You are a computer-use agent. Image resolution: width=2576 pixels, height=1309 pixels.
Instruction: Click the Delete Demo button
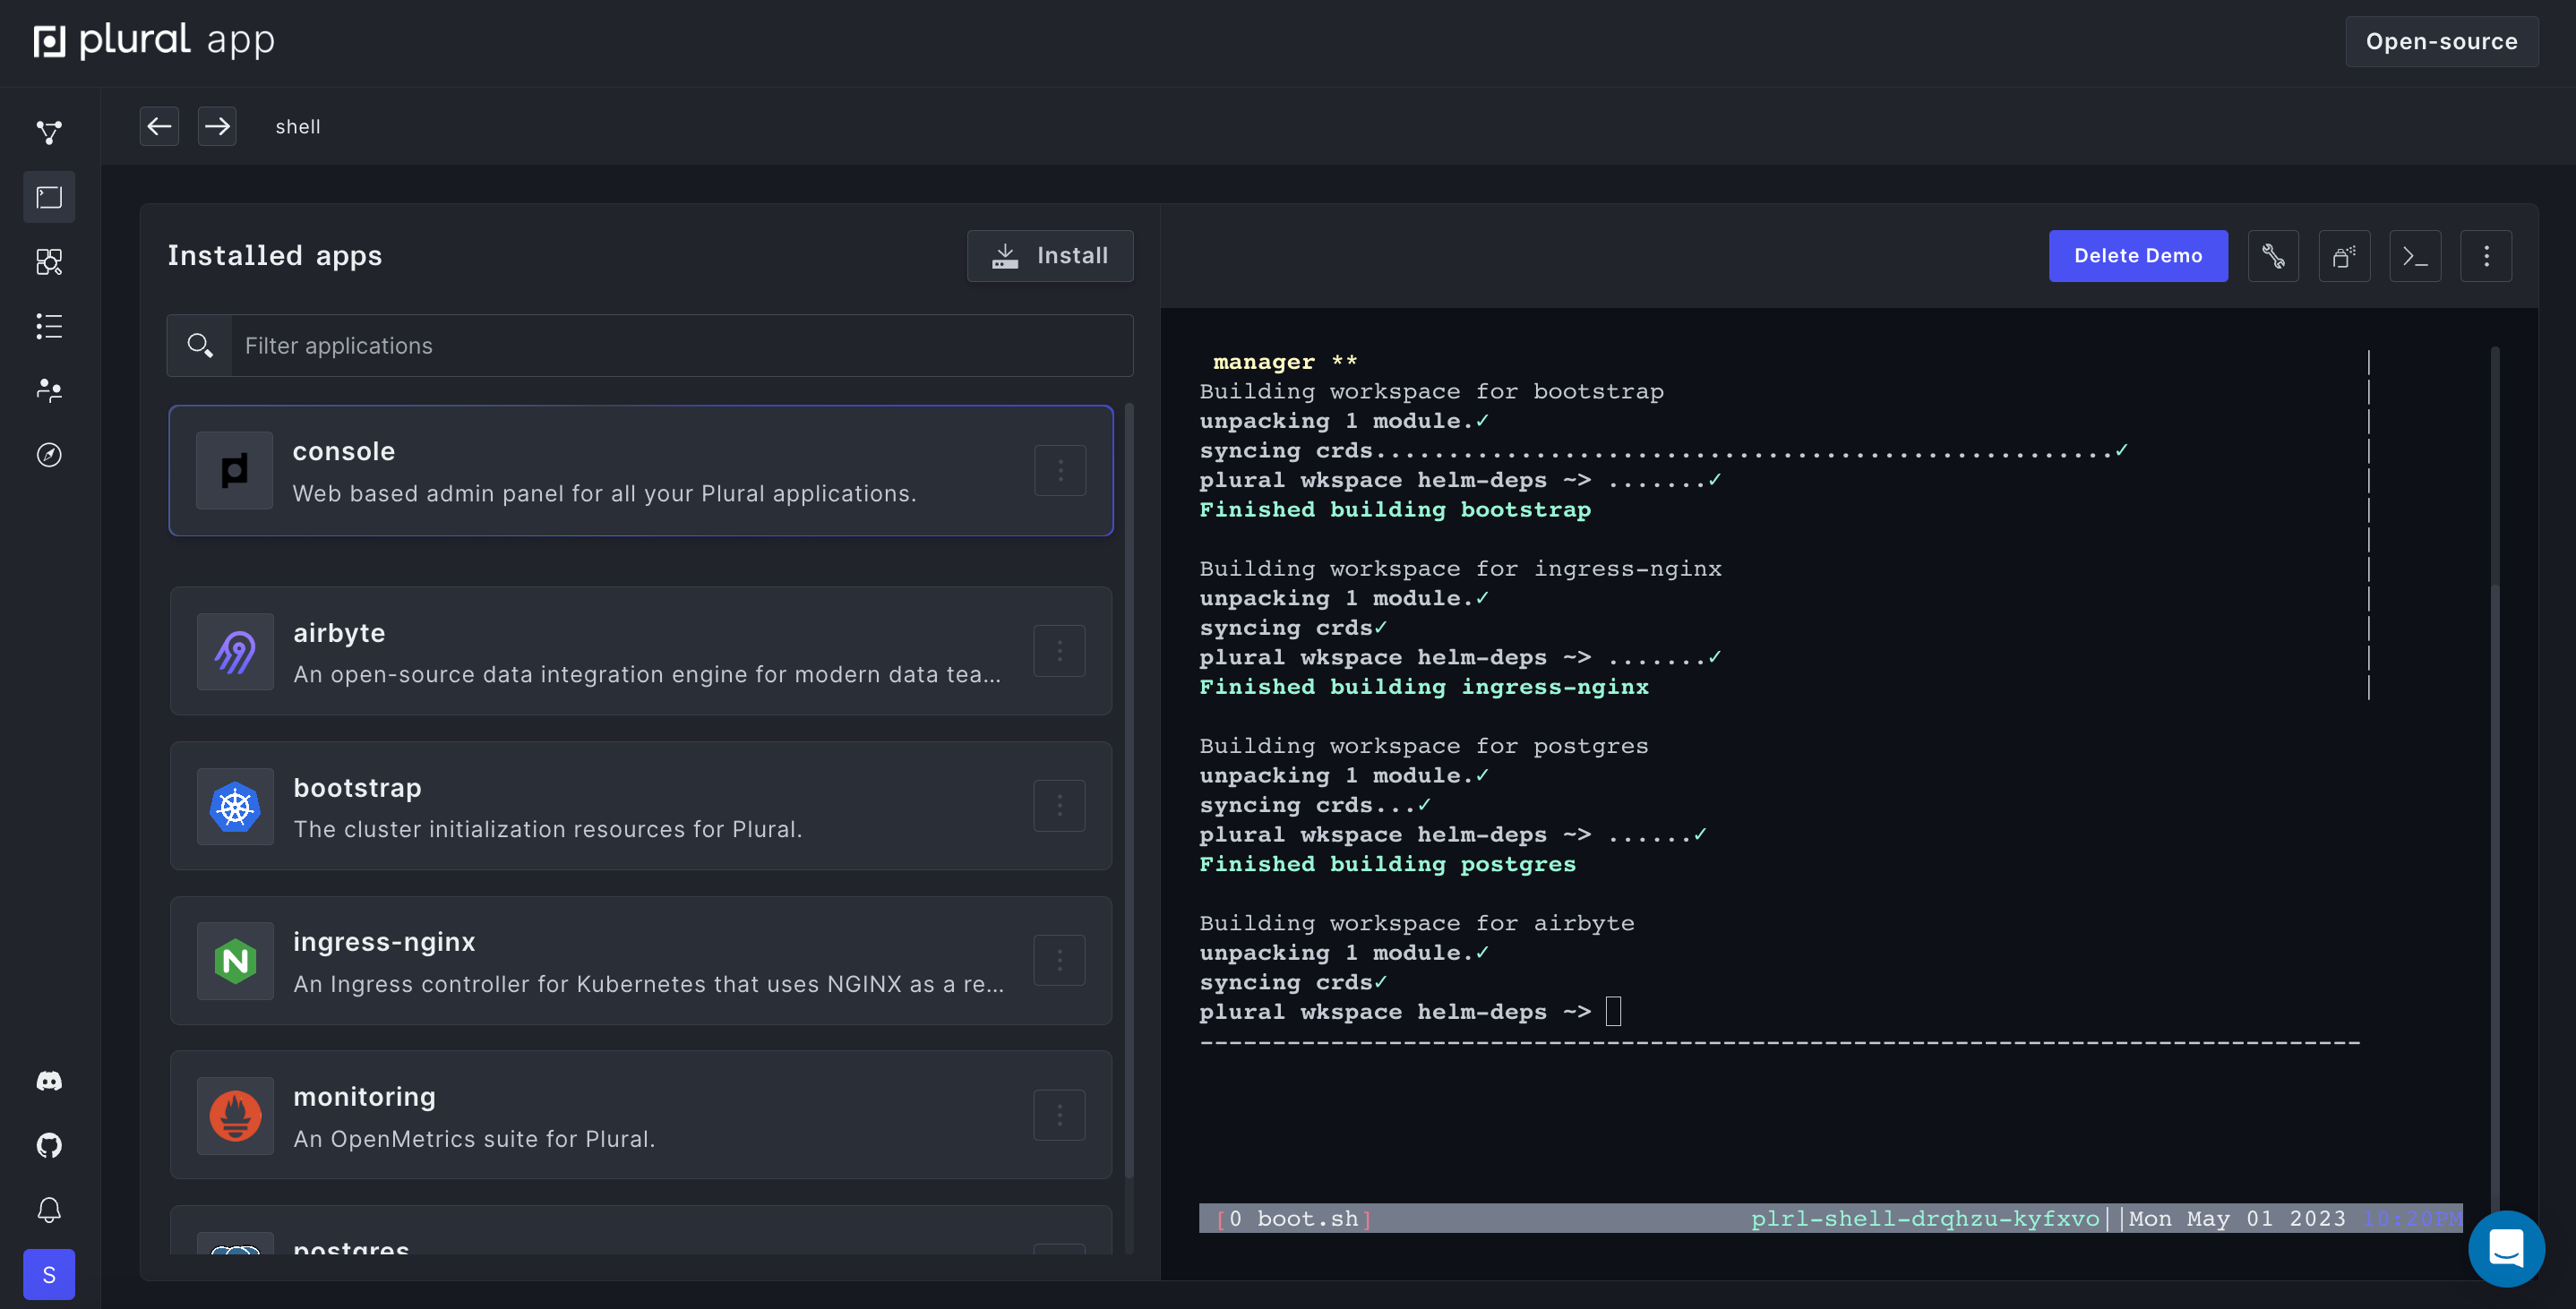tap(2138, 256)
